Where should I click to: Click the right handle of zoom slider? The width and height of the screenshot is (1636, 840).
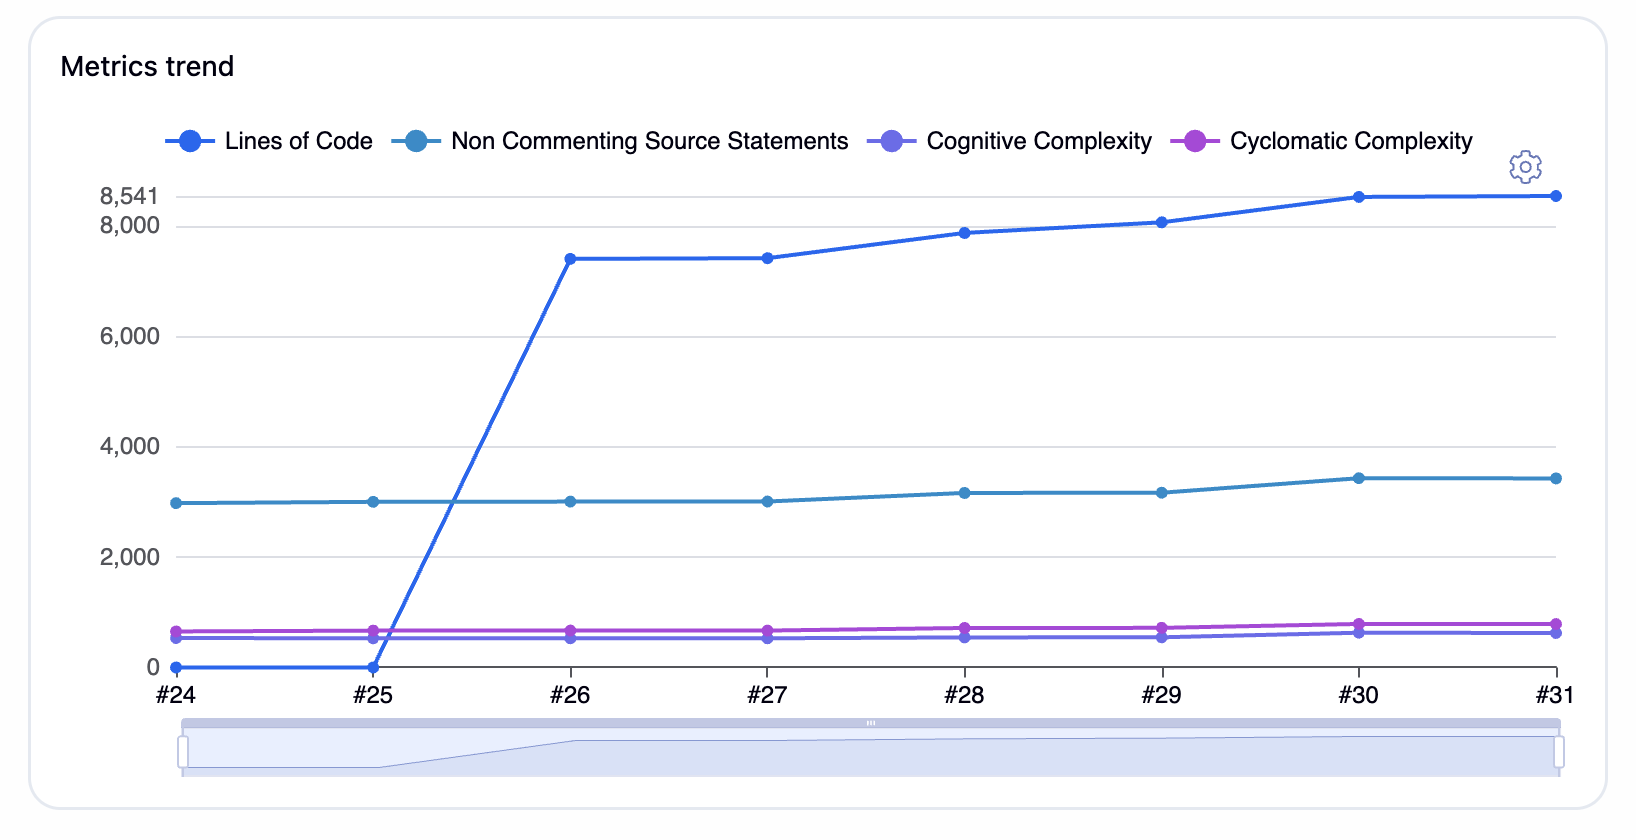pyautogui.click(x=1558, y=751)
